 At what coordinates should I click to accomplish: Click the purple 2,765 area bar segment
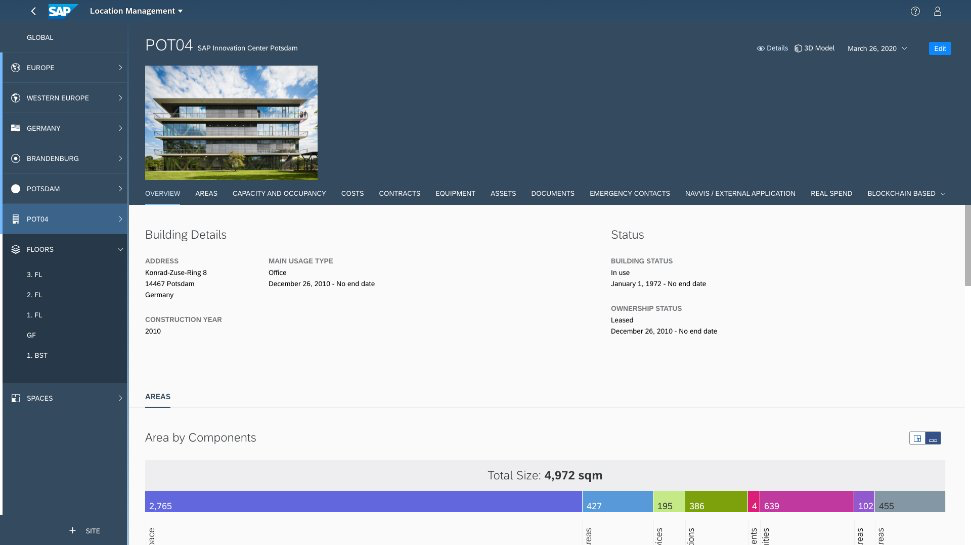click(364, 502)
